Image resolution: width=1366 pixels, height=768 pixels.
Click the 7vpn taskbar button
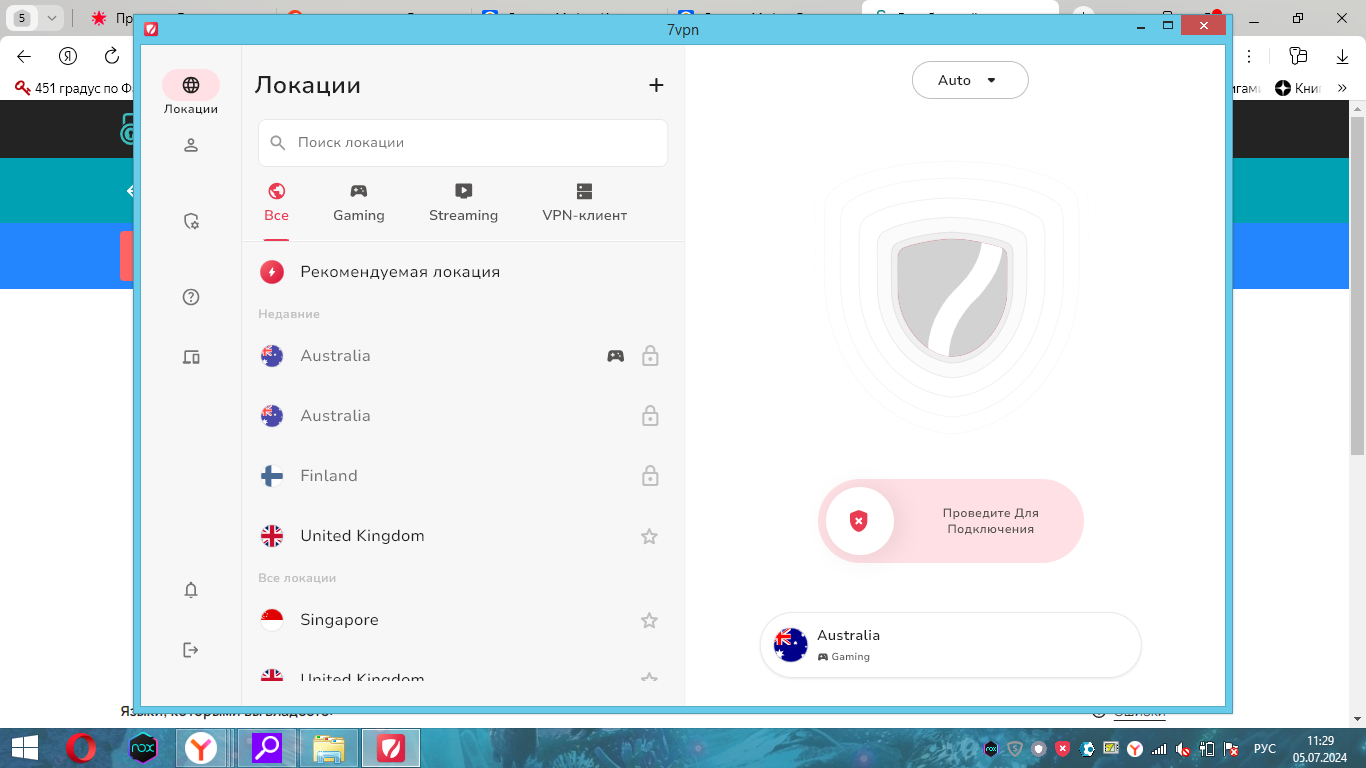coord(391,748)
